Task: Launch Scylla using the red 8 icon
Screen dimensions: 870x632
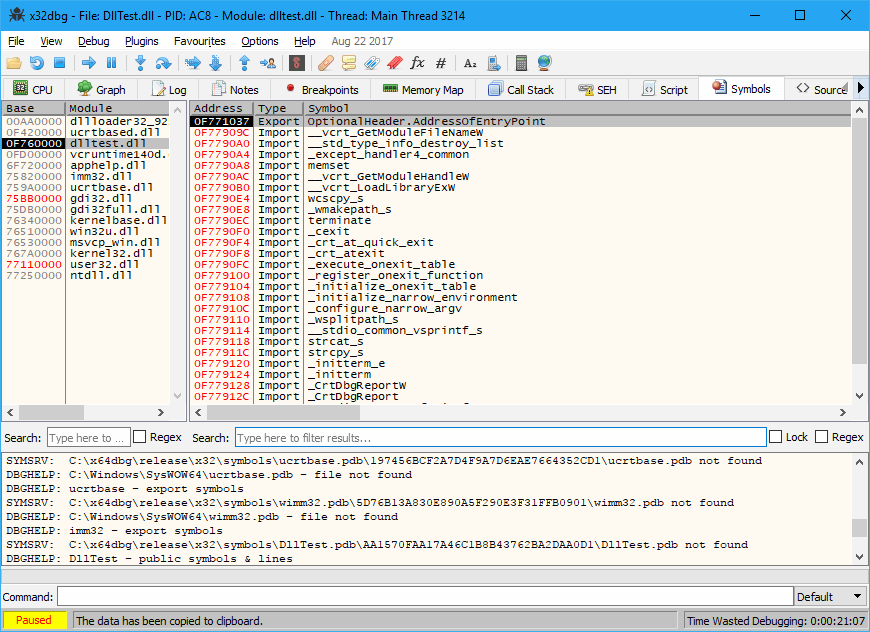Action: pos(296,62)
